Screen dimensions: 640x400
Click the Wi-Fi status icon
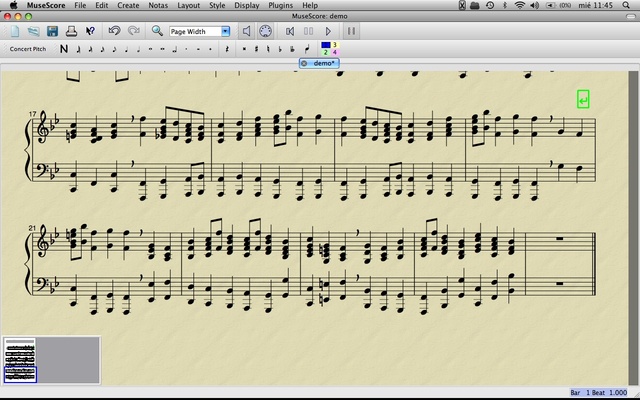(519, 5)
